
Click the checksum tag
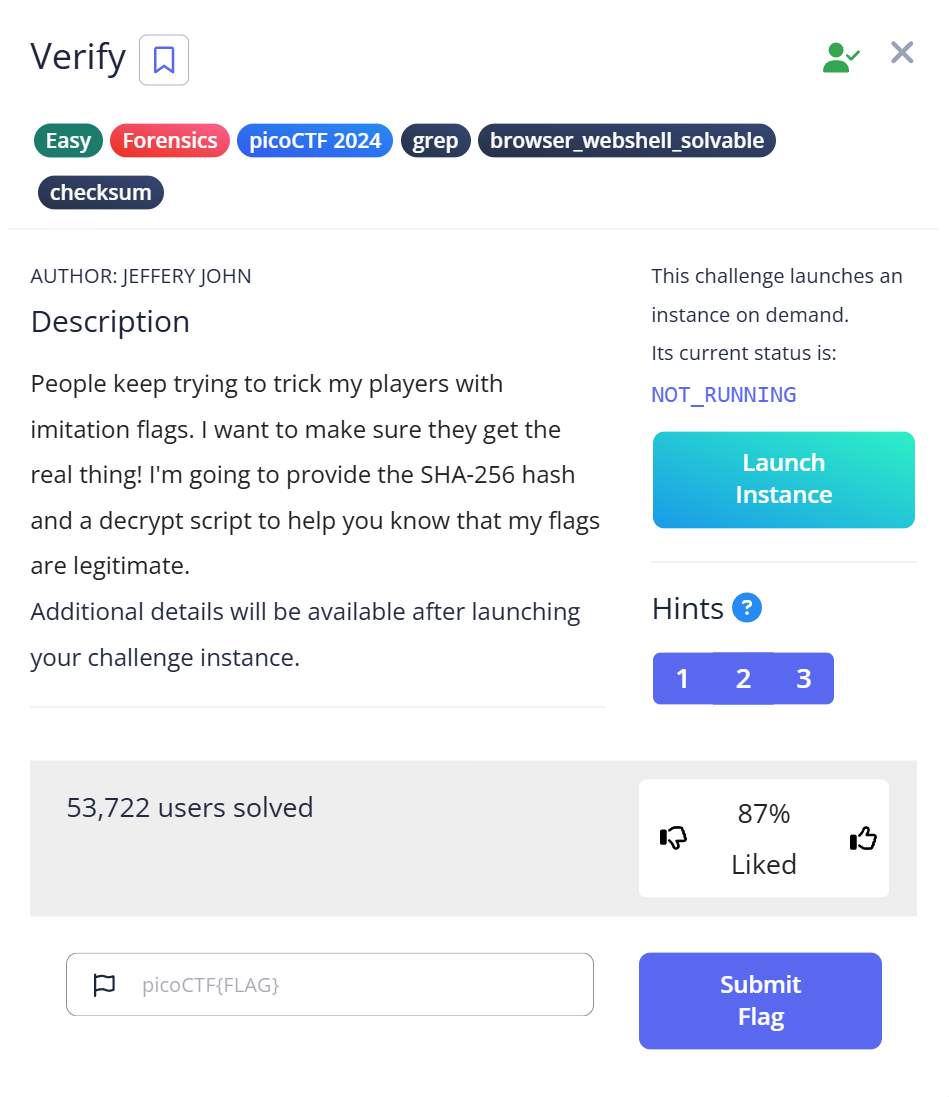(x=100, y=192)
